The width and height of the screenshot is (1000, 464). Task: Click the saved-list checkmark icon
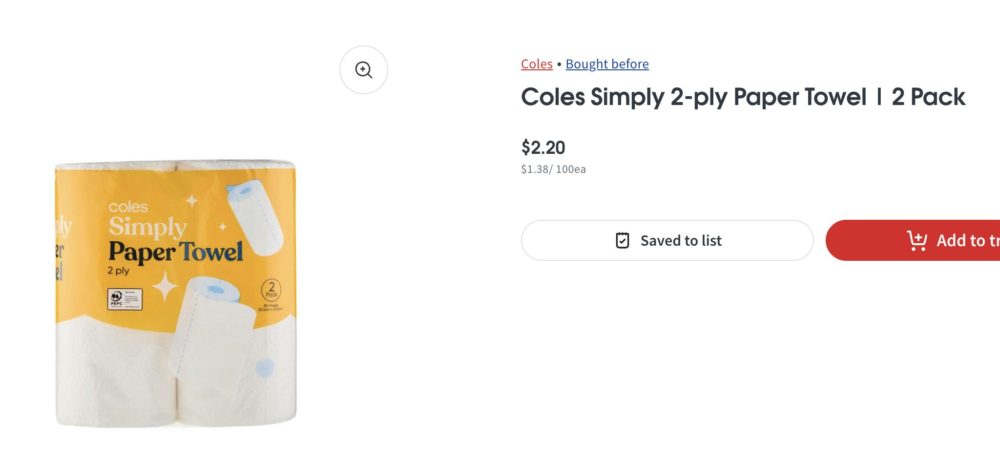pos(622,240)
